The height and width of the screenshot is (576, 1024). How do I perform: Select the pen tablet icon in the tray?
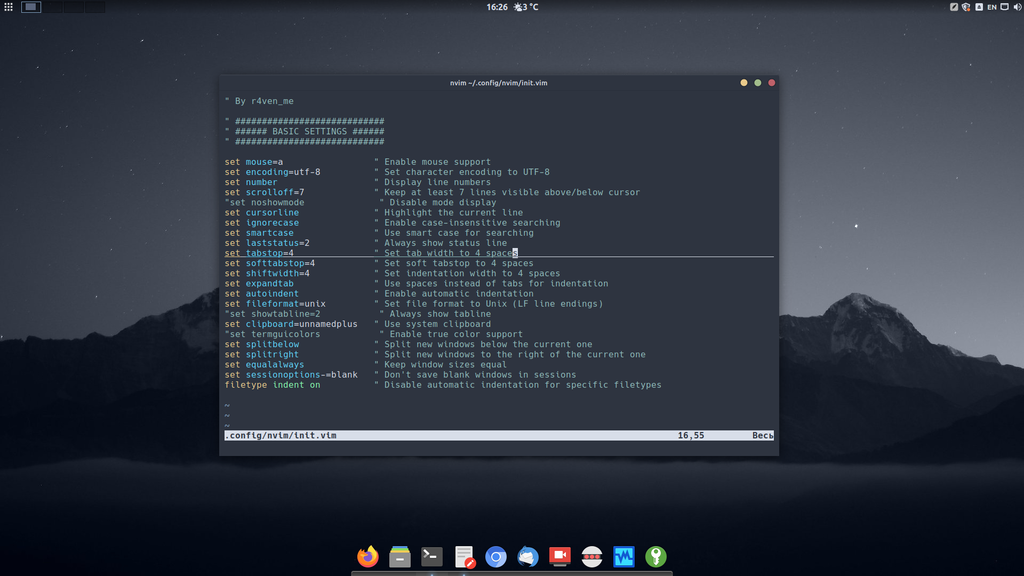click(953, 8)
